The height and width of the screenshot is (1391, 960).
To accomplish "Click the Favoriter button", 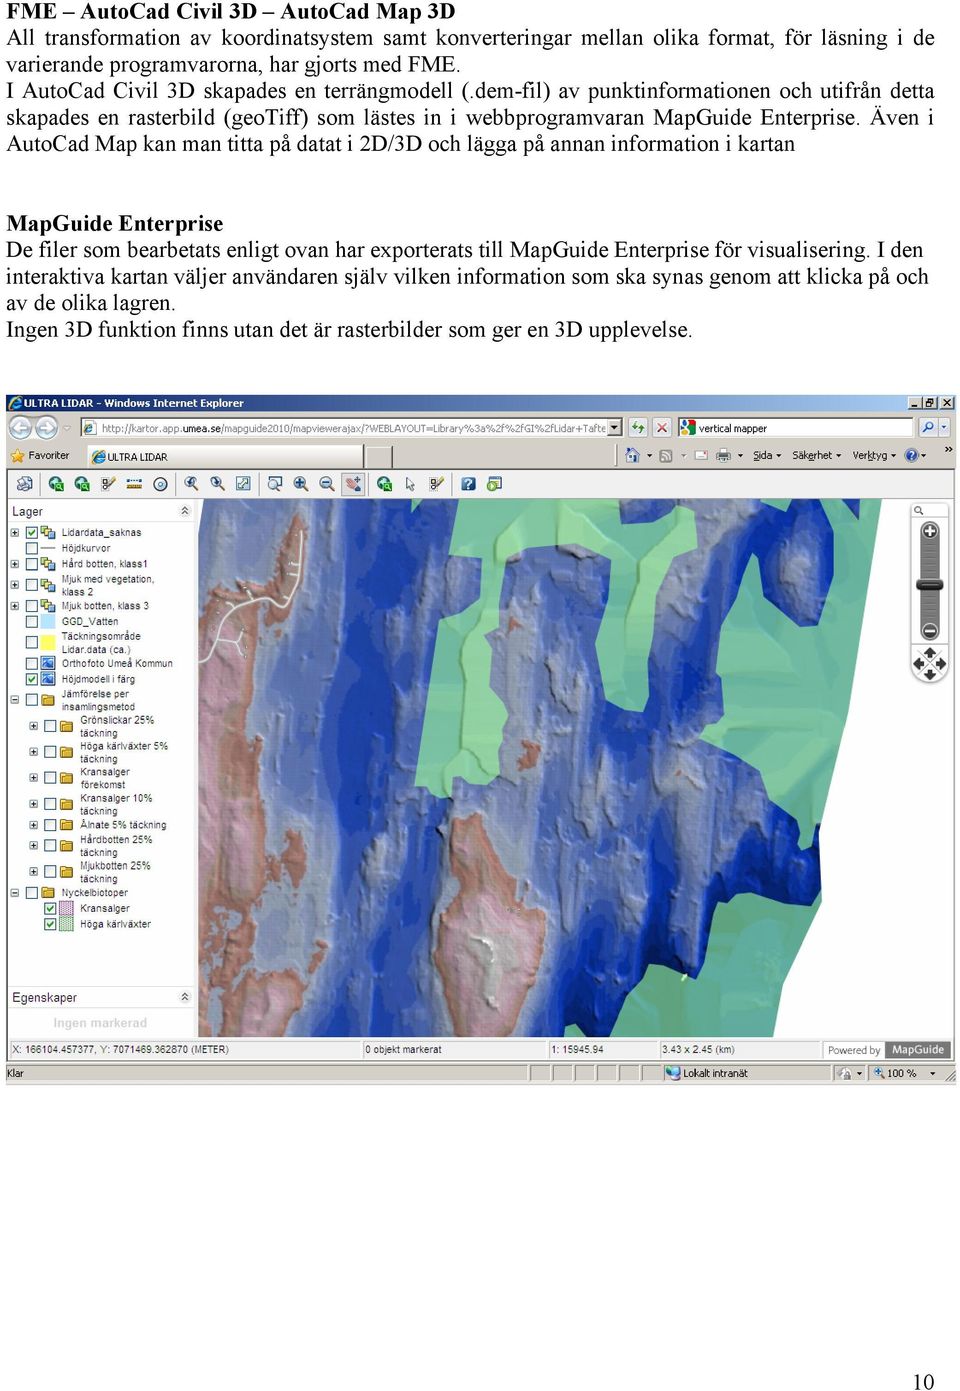I will [41, 456].
